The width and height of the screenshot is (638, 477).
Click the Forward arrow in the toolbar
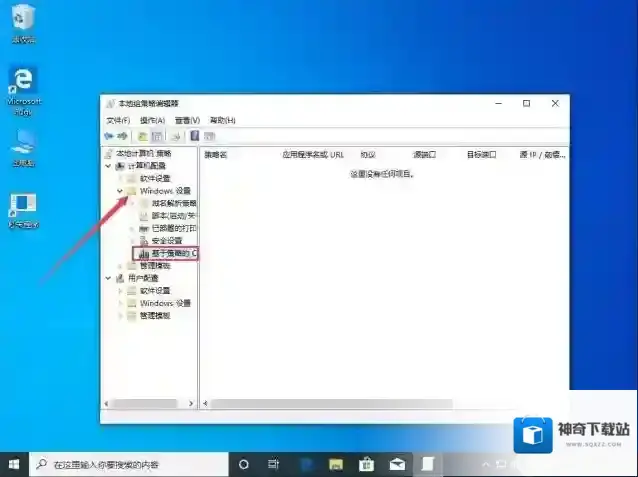(x=122, y=136)
